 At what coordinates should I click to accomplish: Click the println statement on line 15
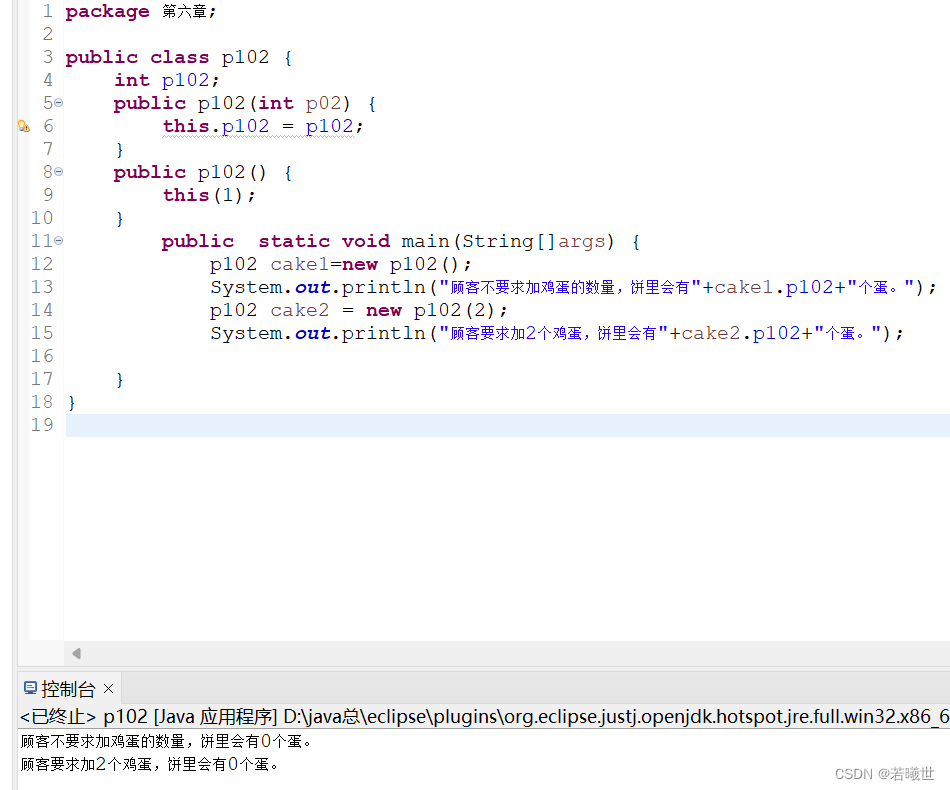[557, 334]
